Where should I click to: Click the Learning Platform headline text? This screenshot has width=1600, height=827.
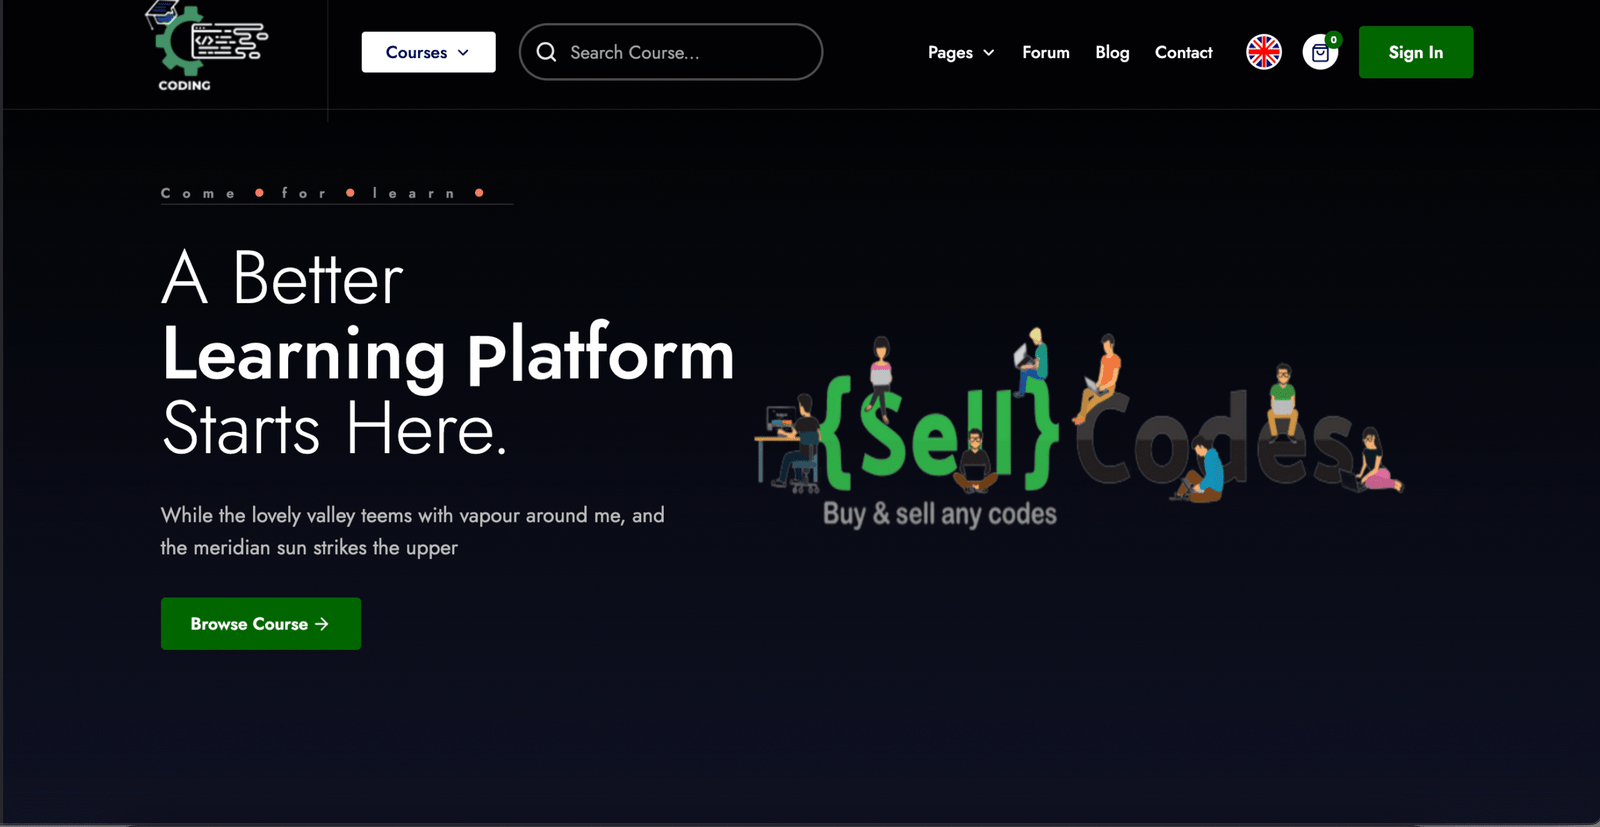[448, 354]
